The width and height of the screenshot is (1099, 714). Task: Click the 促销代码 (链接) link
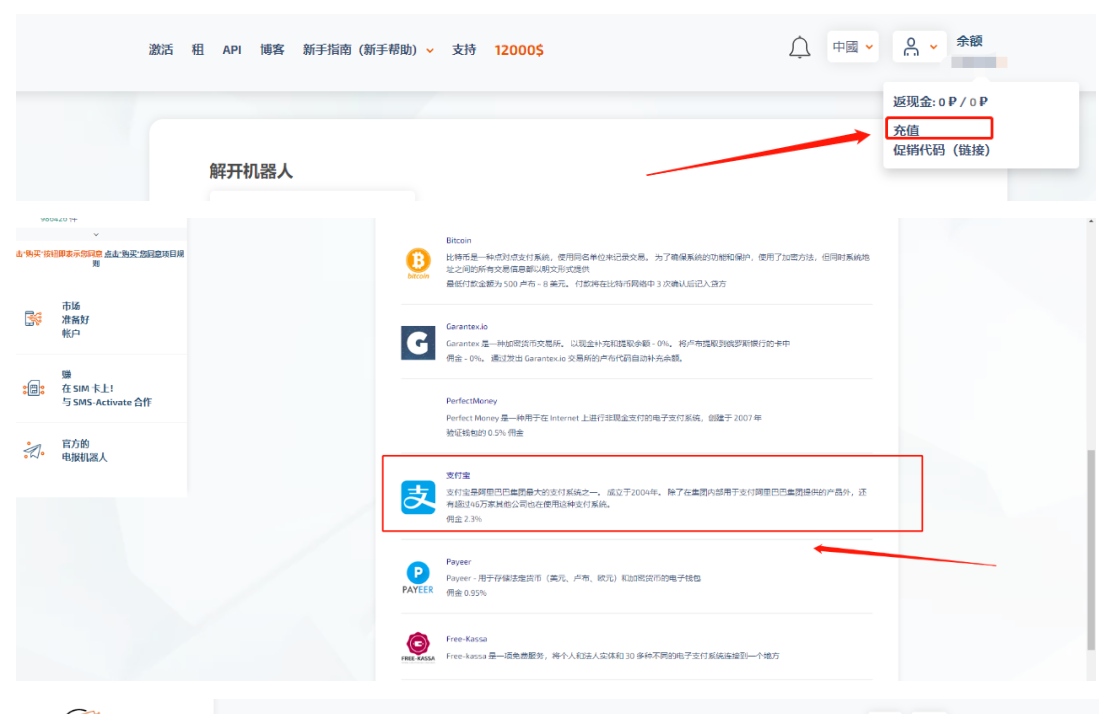click(x=941, y=150)
